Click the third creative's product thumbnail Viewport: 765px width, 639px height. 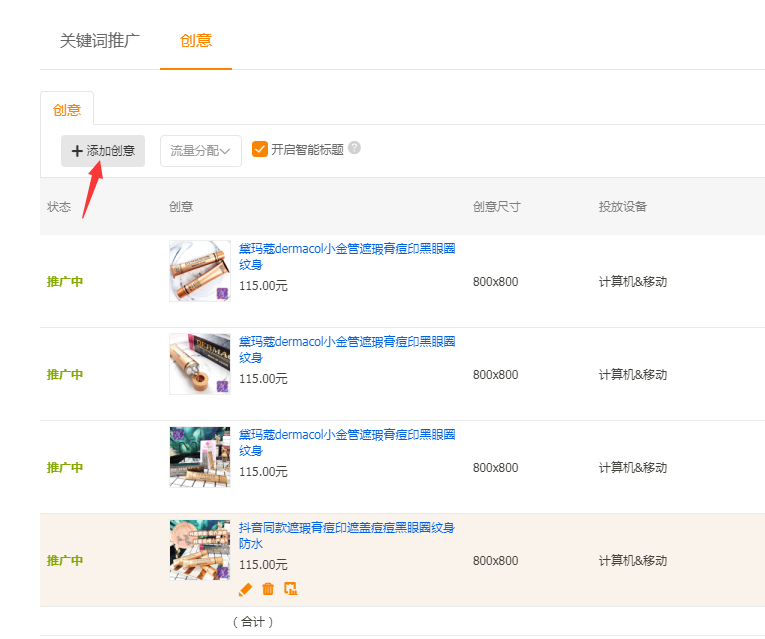(x=200, y=457)
